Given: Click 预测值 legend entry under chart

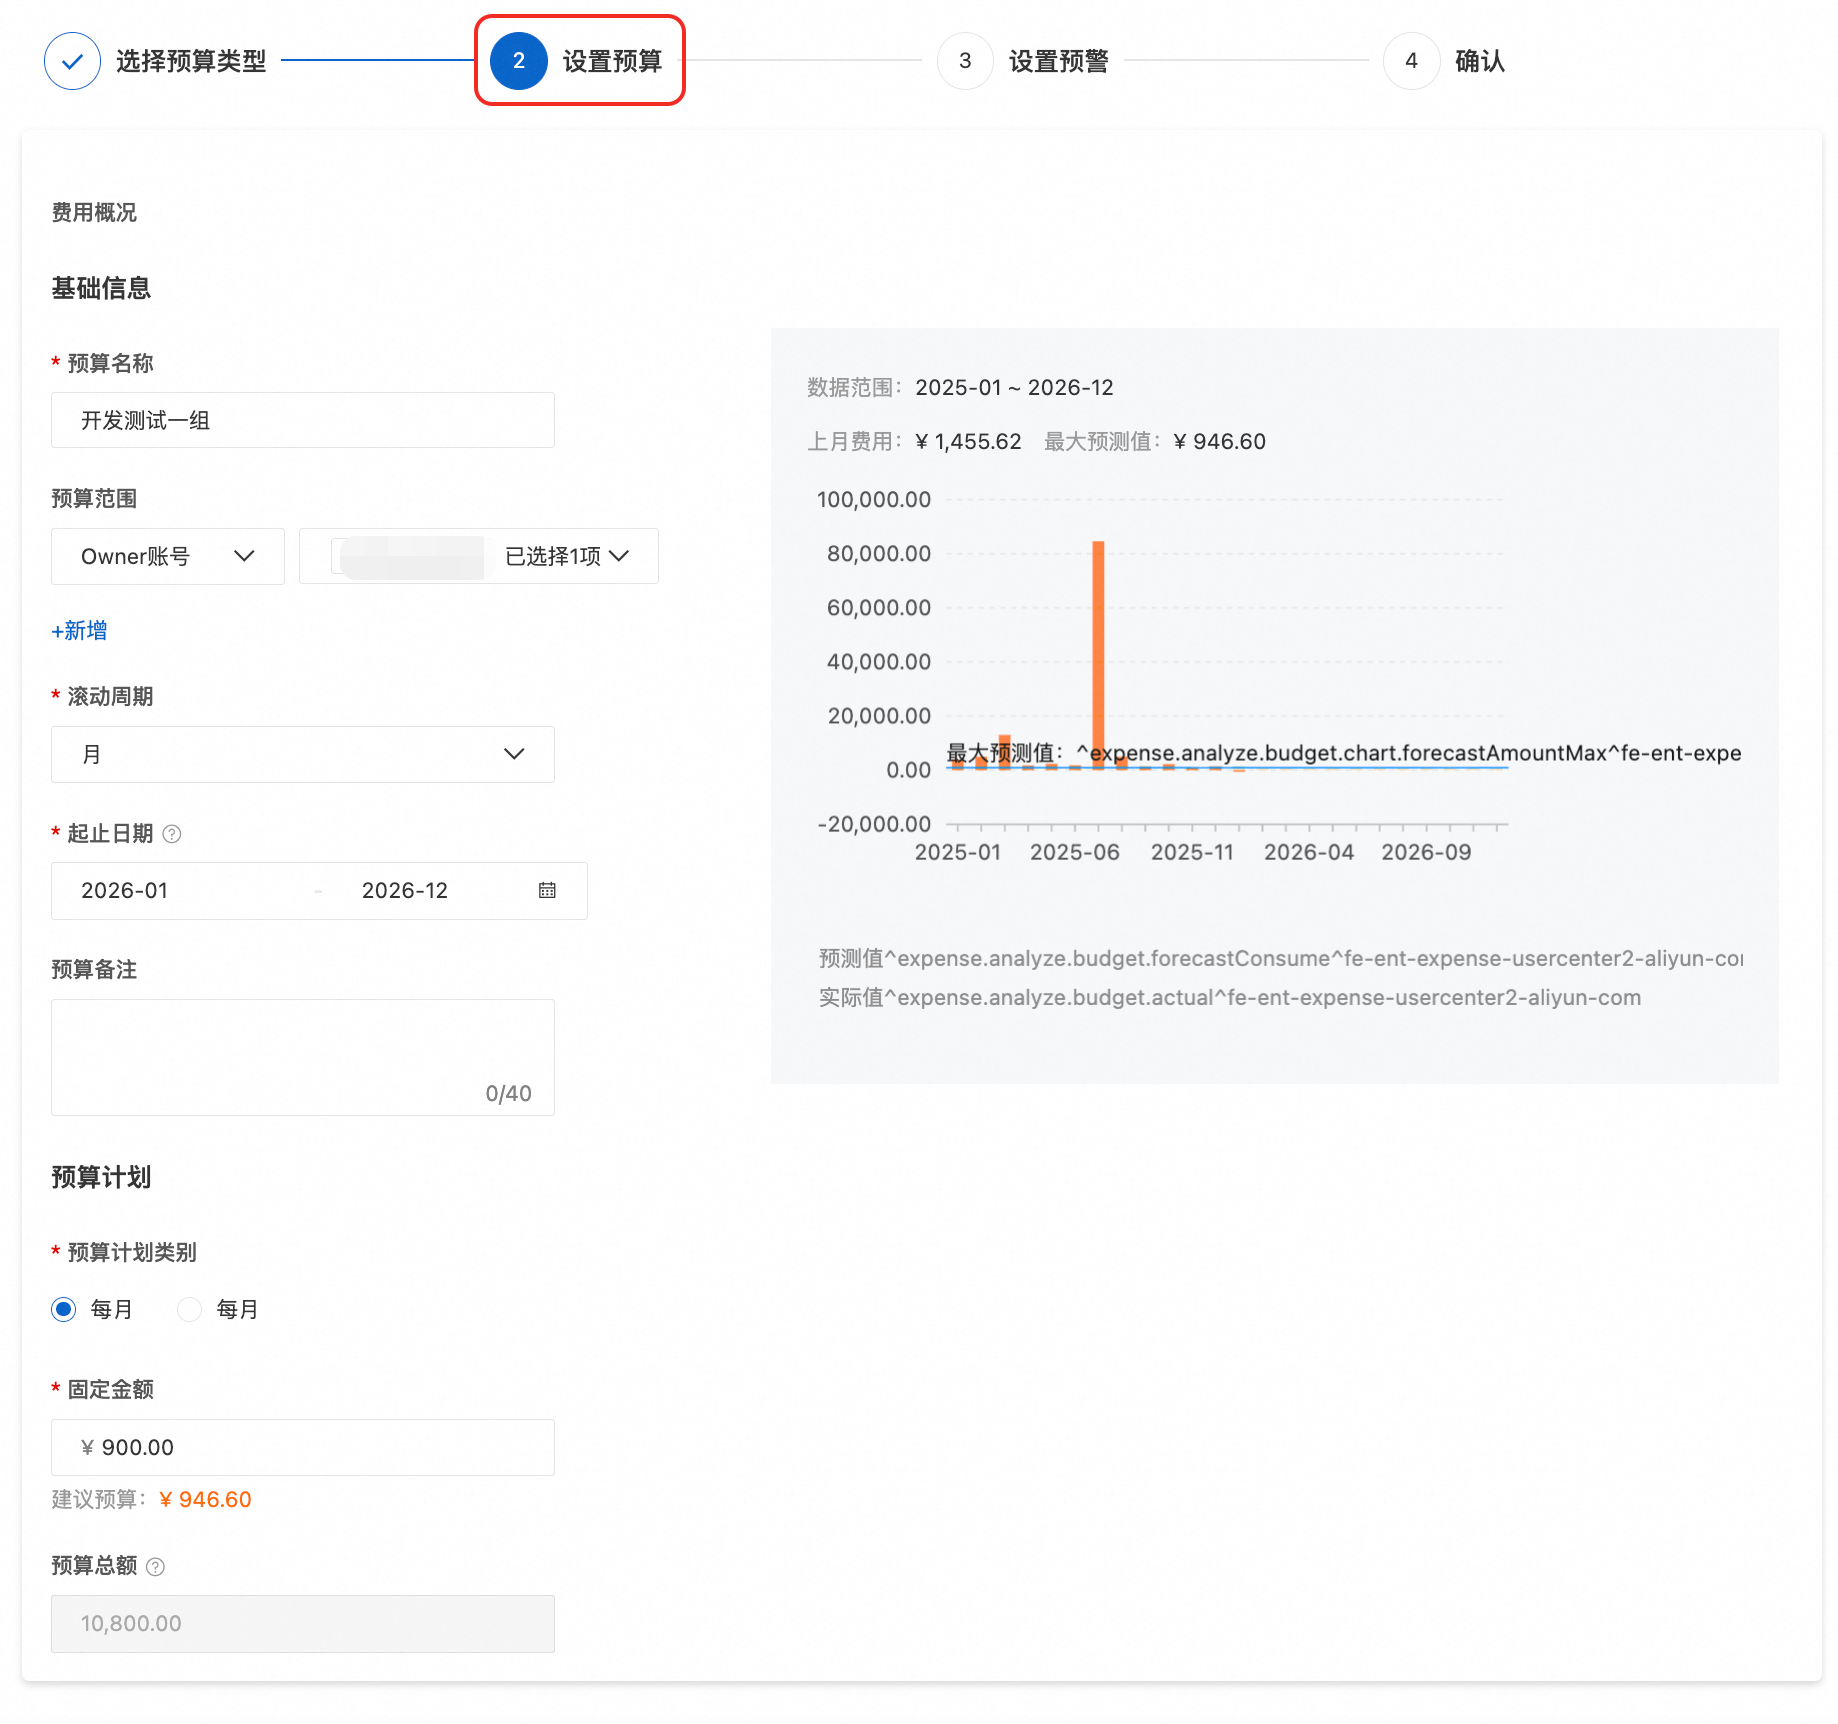Looking at the screenshot, I should click(1281, 958).
